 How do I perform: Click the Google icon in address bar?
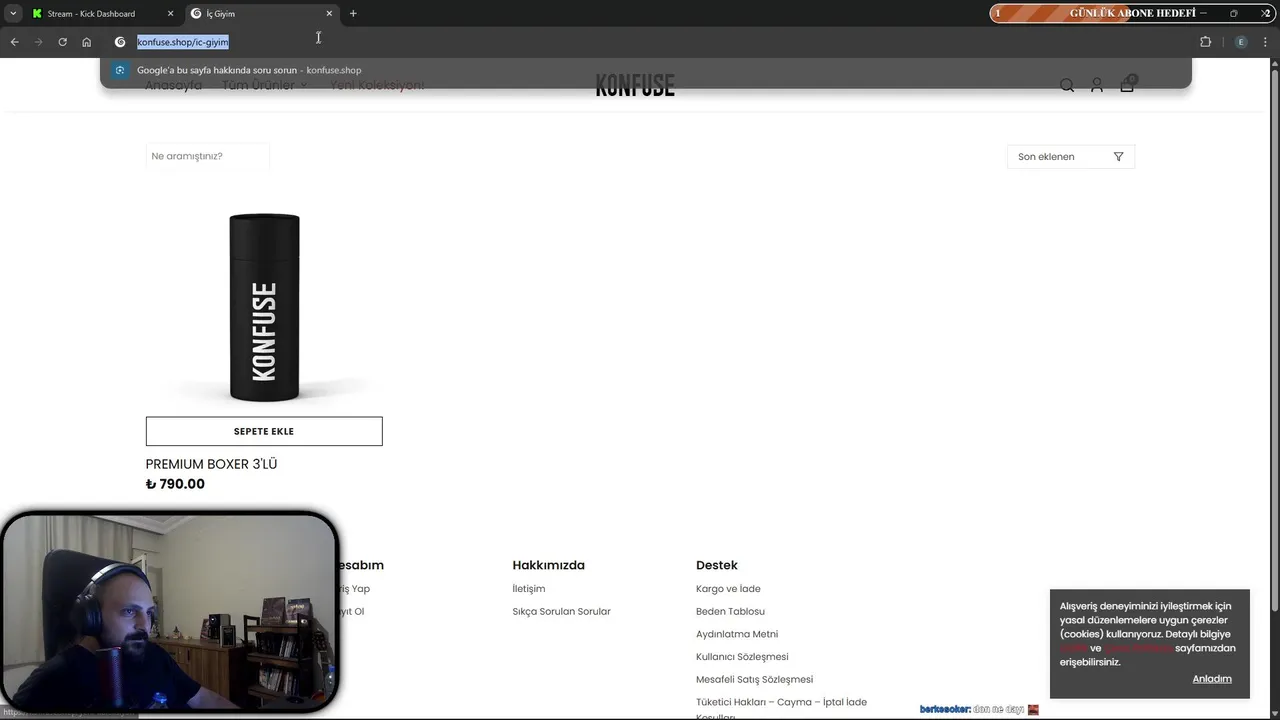[x=120, y=42]
